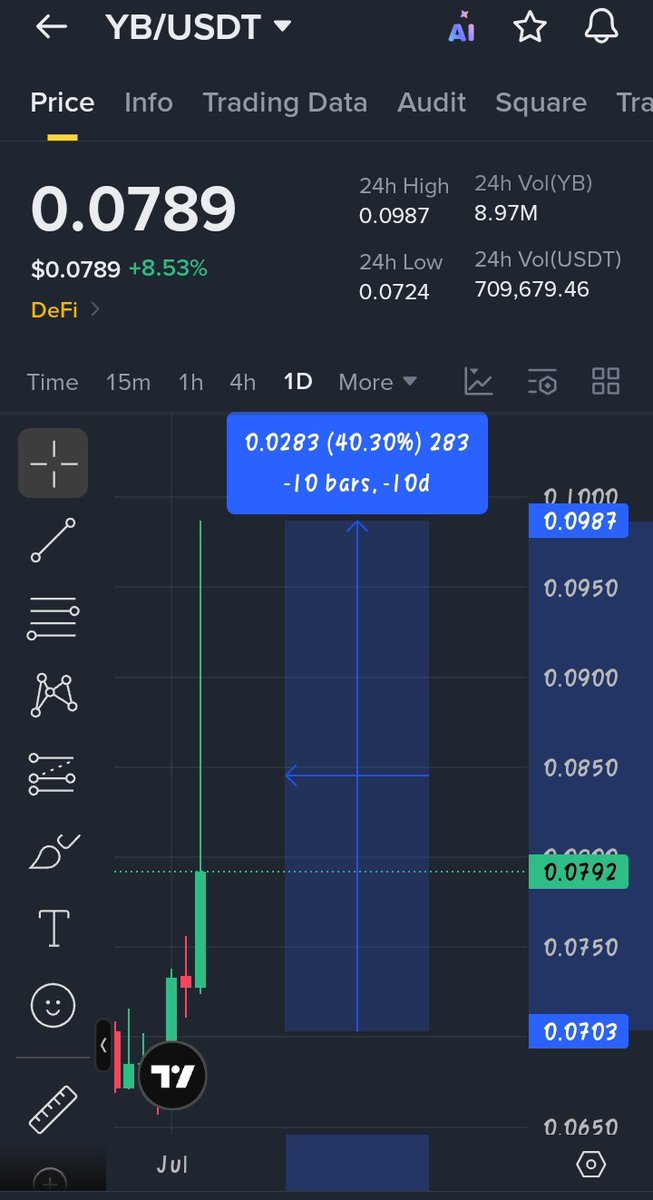Open chart settings hexagon icon
This screenshot has height=1200, width=653.
pos(591,1164)
